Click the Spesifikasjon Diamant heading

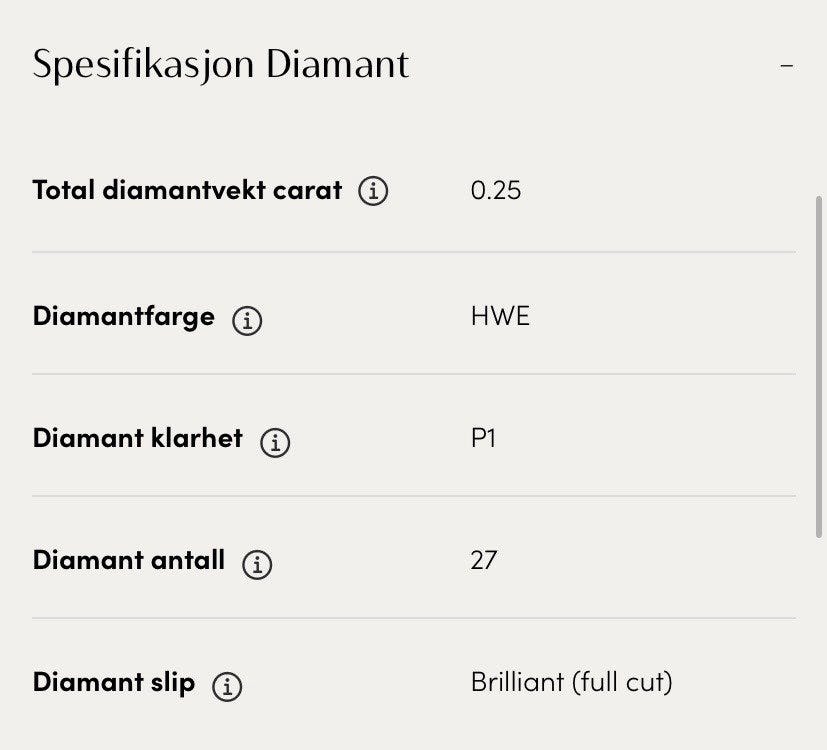[221, 65]
